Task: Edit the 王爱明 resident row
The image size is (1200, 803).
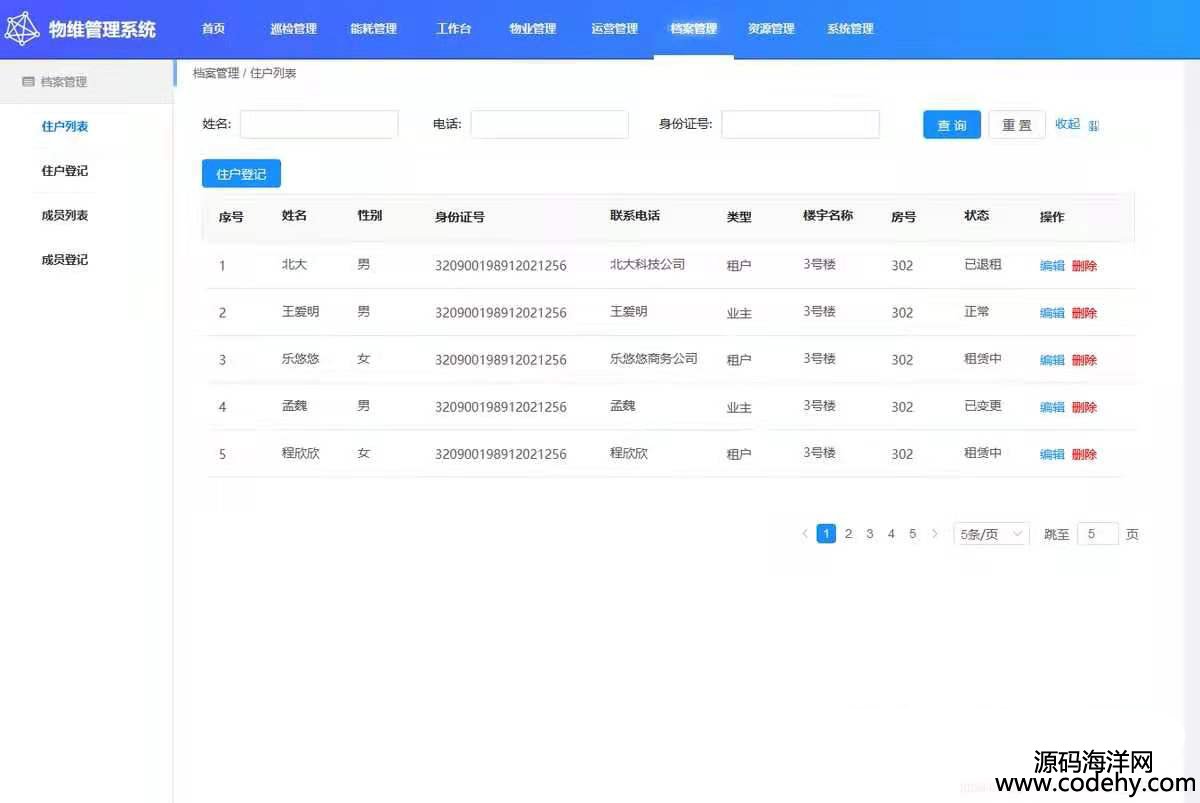Action: pyautogui.click(x=1052, y=313)
